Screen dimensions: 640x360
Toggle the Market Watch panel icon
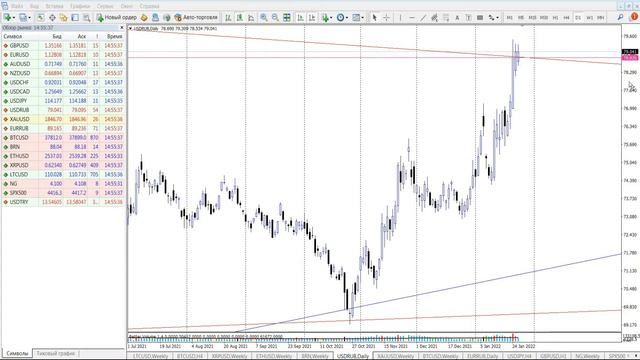40,18
